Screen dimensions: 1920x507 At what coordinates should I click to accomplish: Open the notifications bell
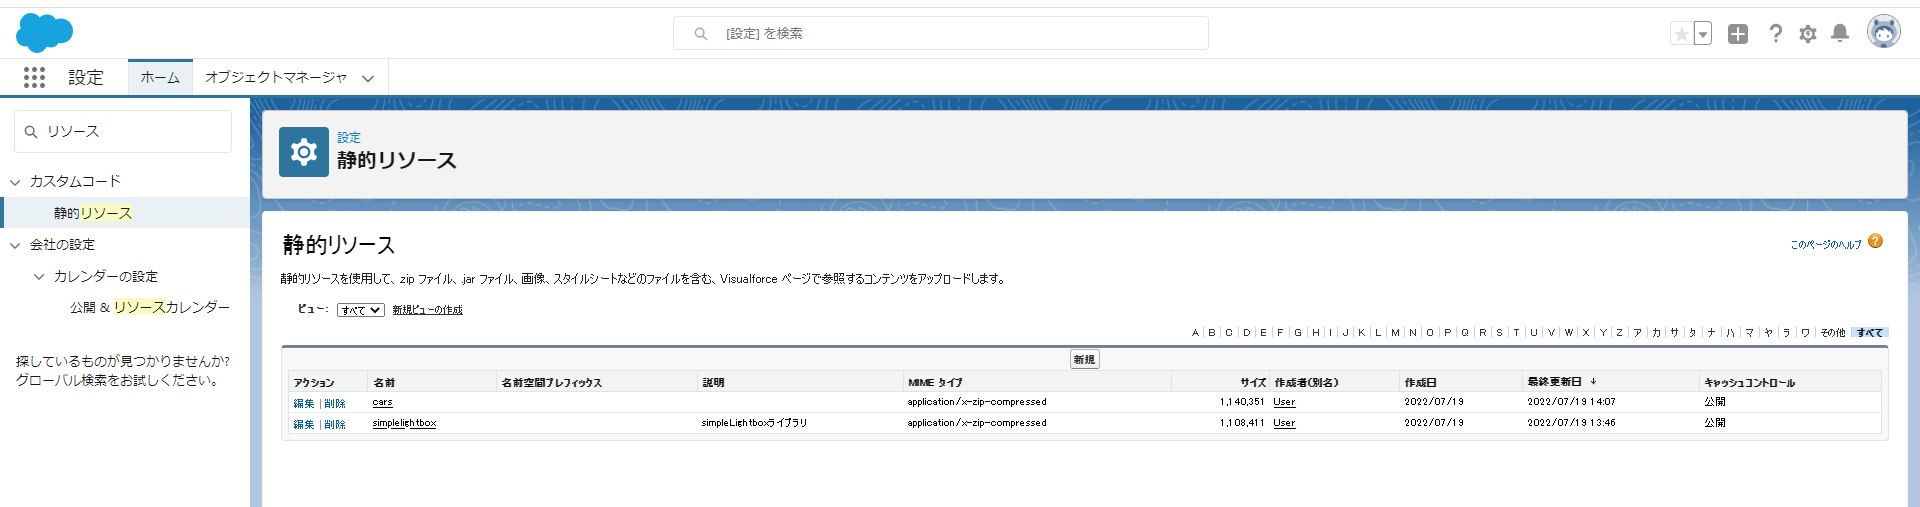(x=1840, y=34)
